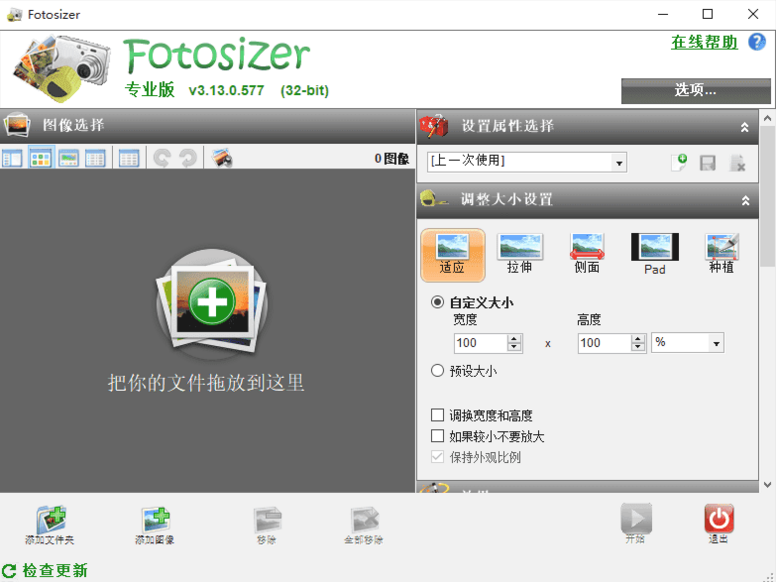Image resolution: width=776 pixels, height=582 pixels.
Task: Enable 如果较小不要放大 checkbox
Action: [x=437, y=436]
